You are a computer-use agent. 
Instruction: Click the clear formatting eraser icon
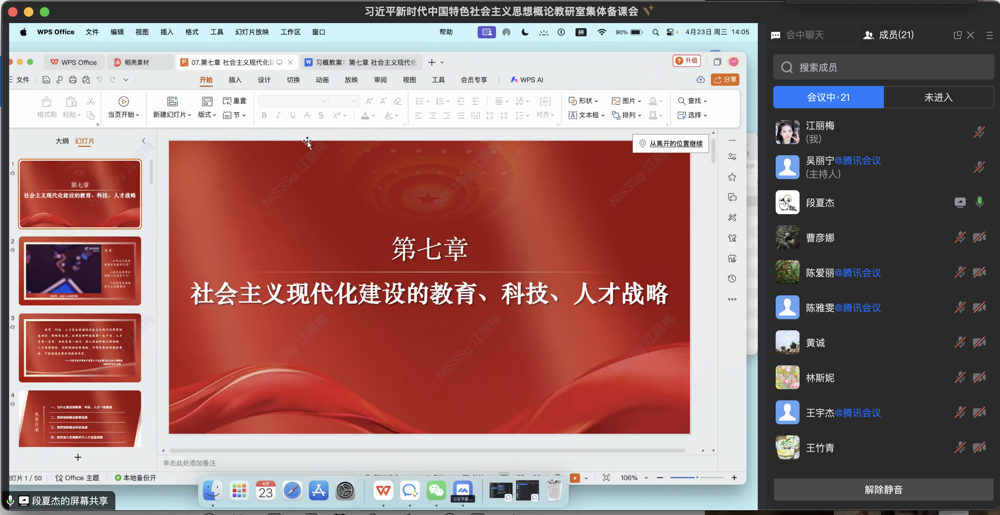click(x=397, y=101)
